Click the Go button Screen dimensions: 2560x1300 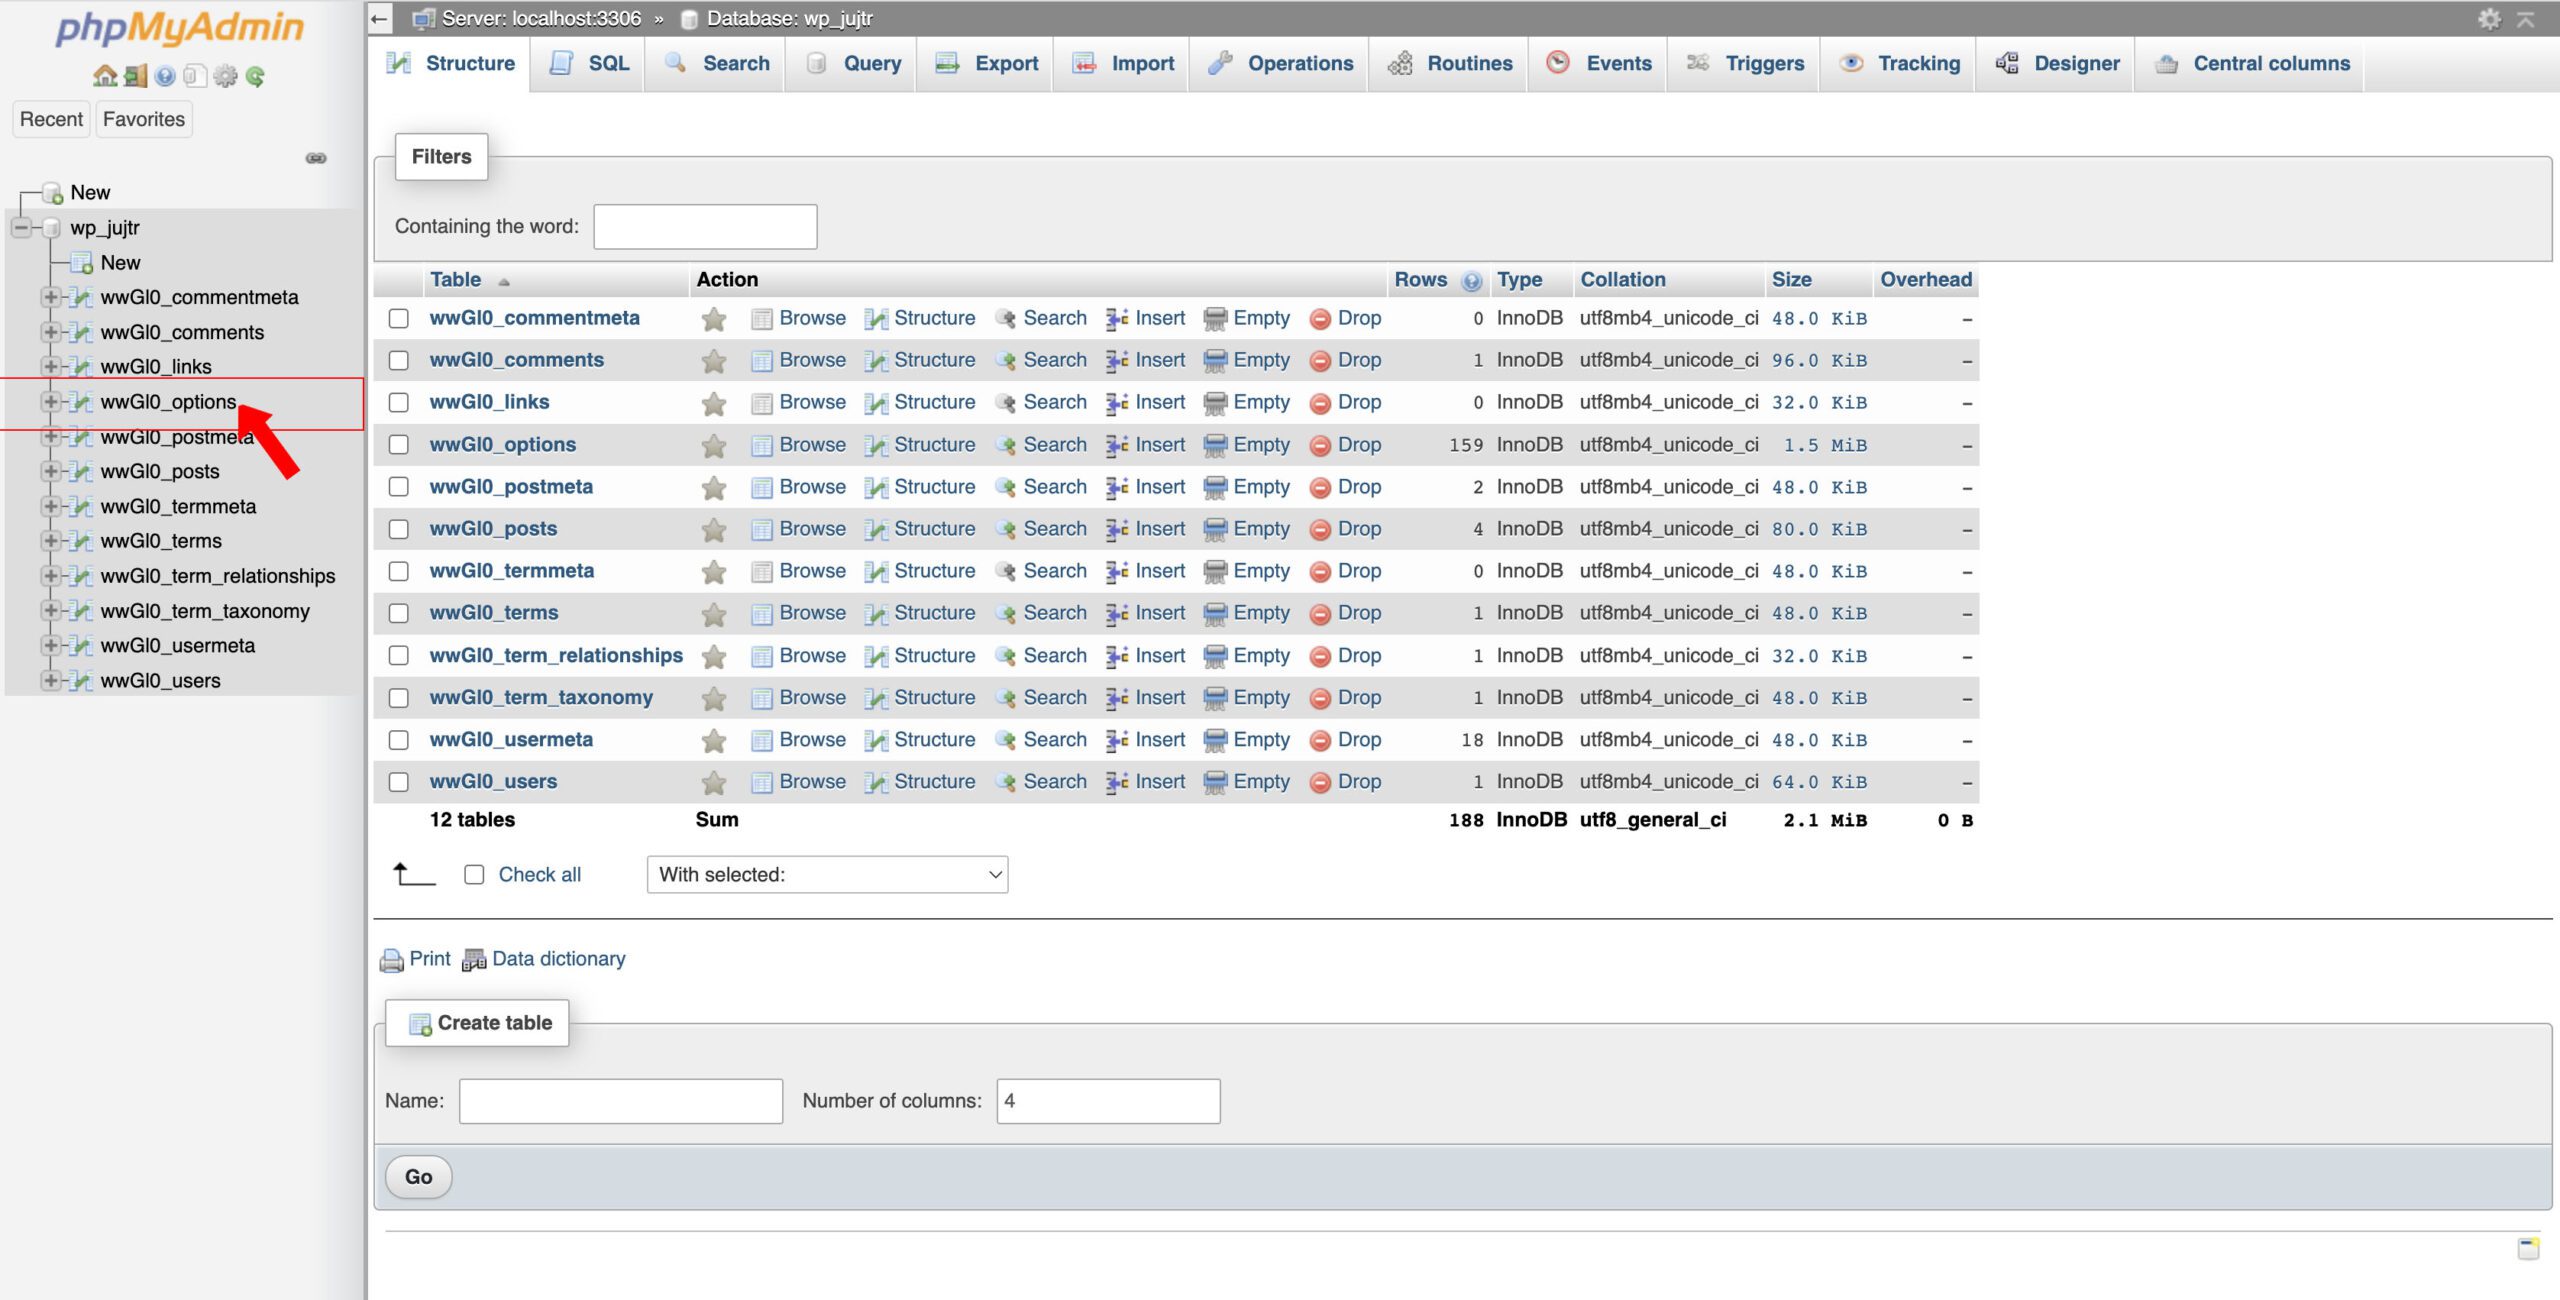pos(418,1177)
